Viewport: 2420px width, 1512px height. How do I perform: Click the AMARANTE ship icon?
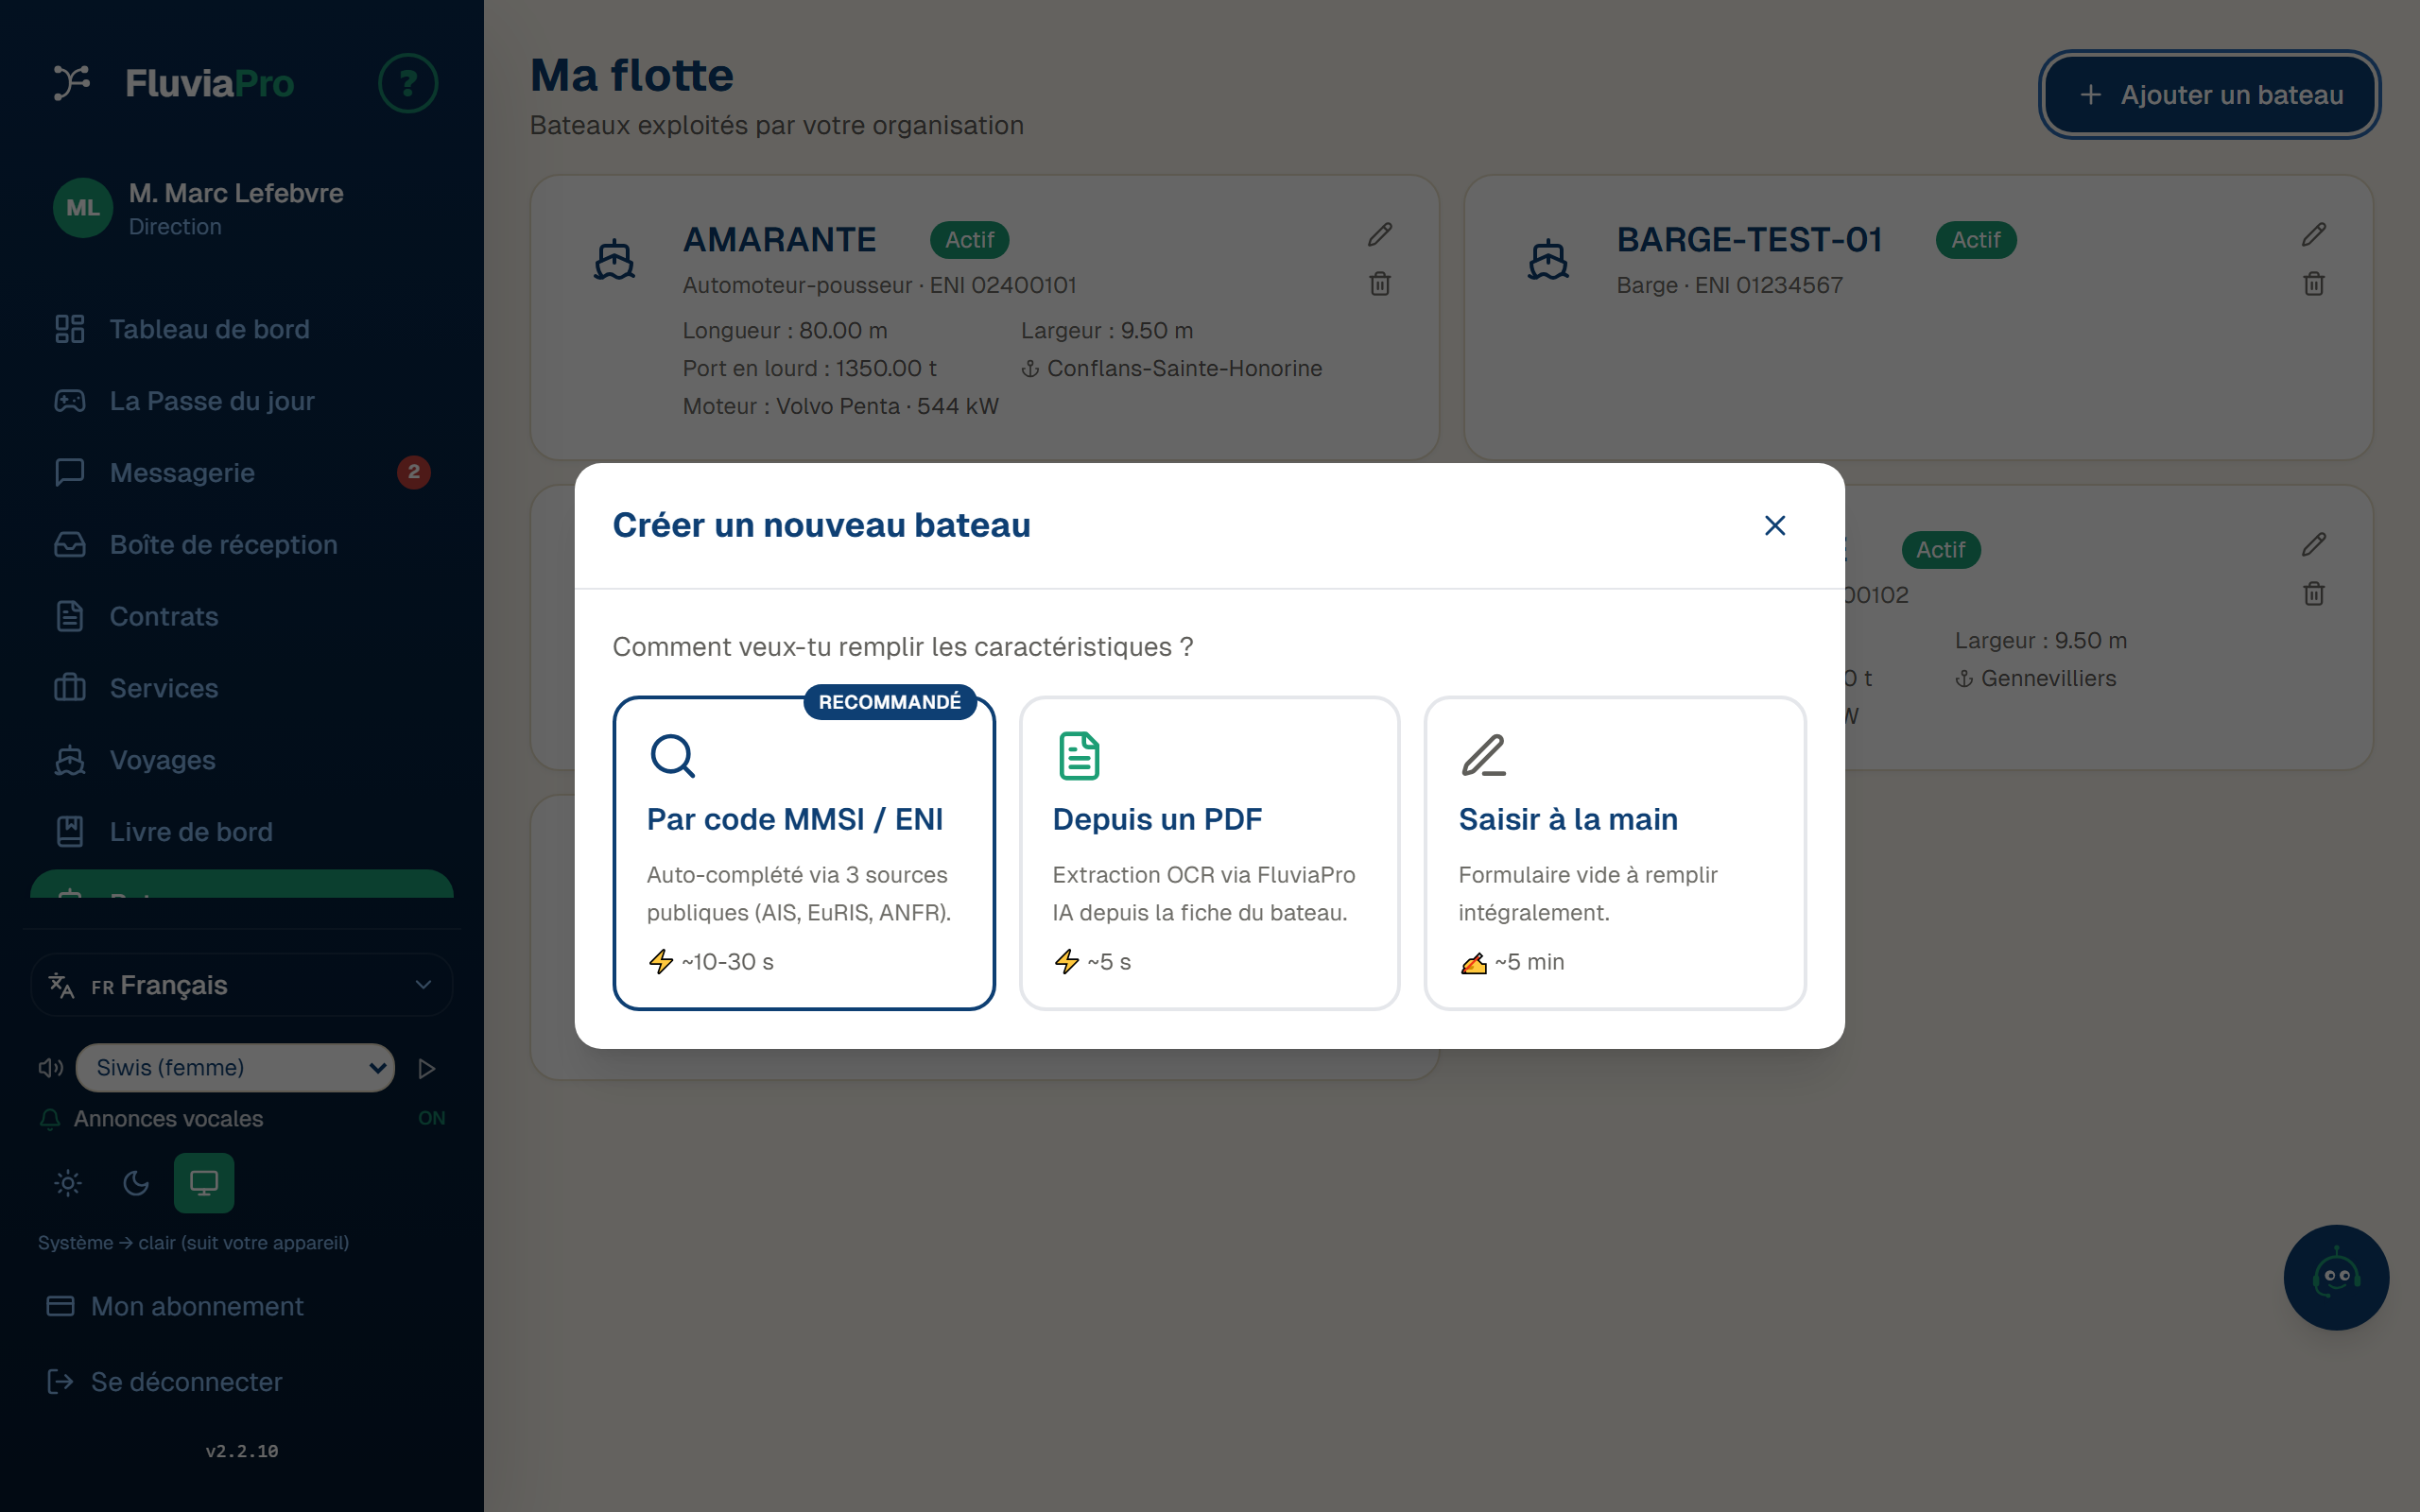click(614, 260)
